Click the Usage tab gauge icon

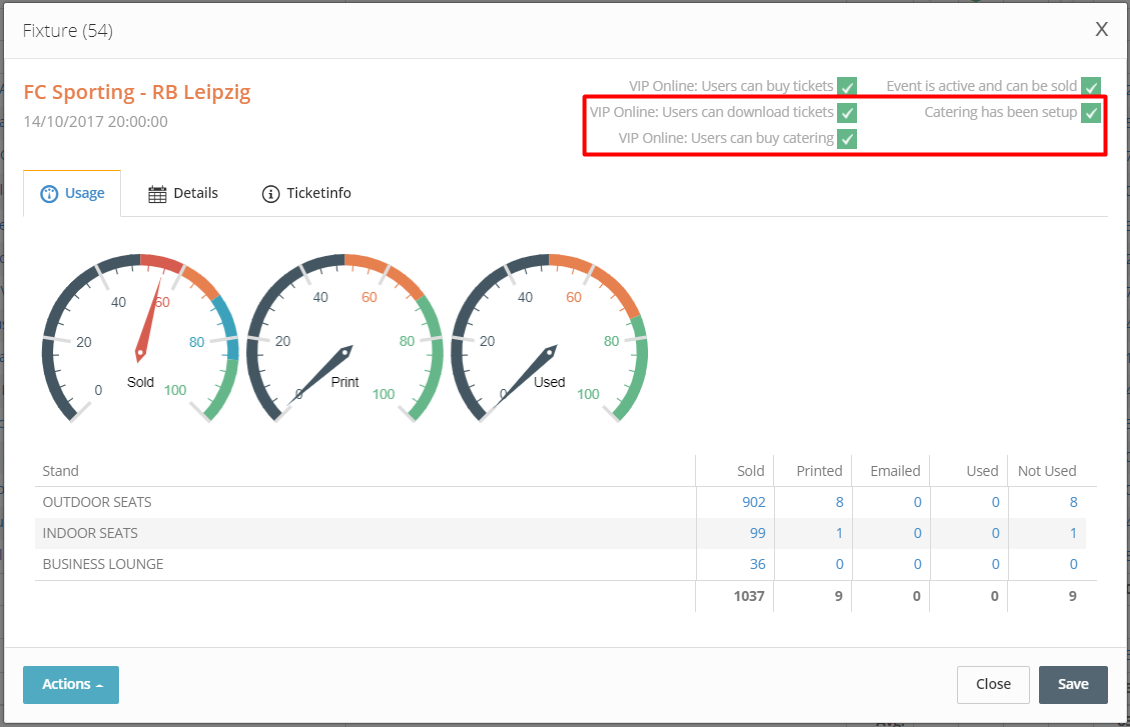point(49,194)
